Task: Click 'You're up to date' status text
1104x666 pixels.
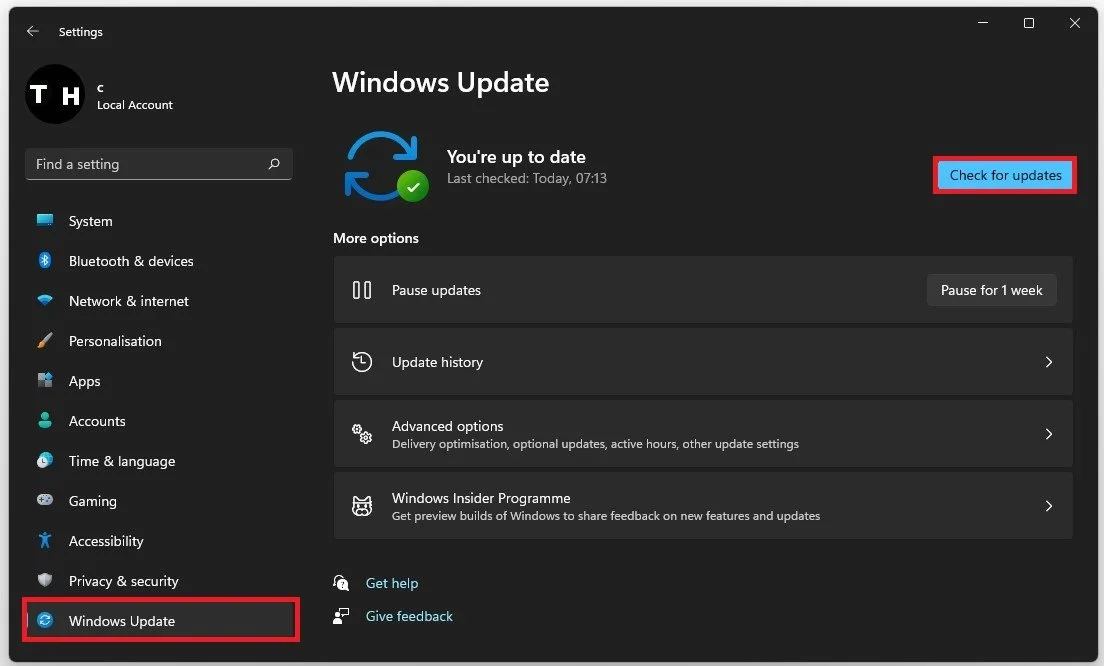Action: tap(516, 156)
